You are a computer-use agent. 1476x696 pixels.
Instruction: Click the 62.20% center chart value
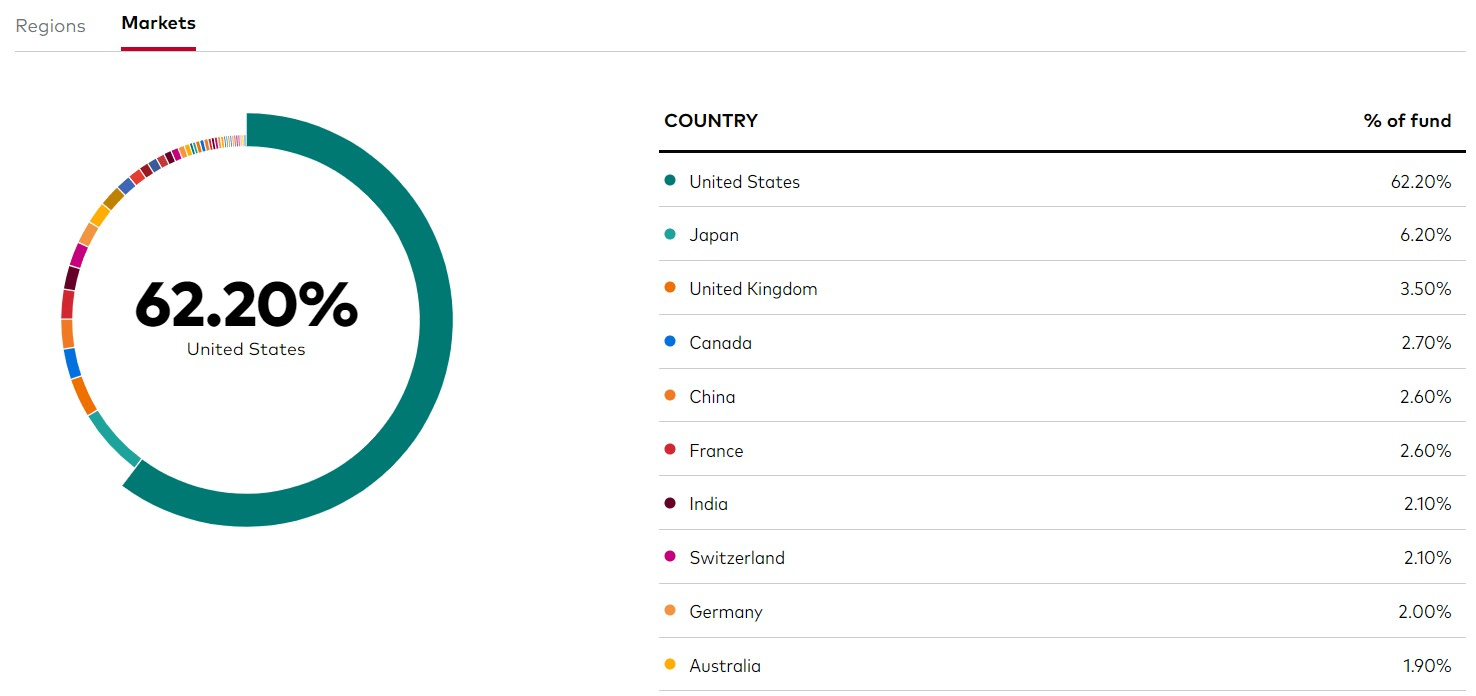coord(246,305)
